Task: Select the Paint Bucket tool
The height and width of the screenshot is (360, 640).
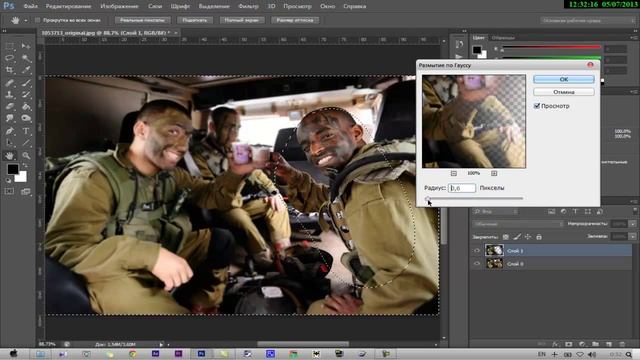Action: click(x=26, y=107)
